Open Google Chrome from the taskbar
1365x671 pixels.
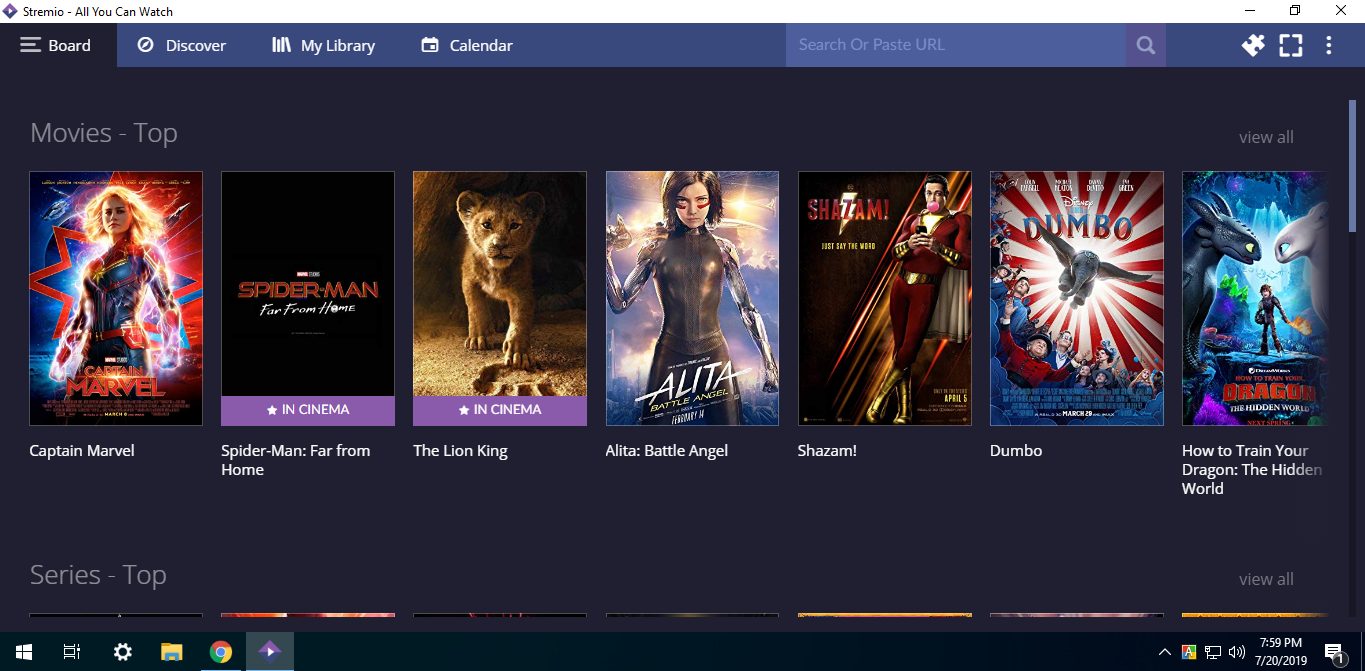221,652
